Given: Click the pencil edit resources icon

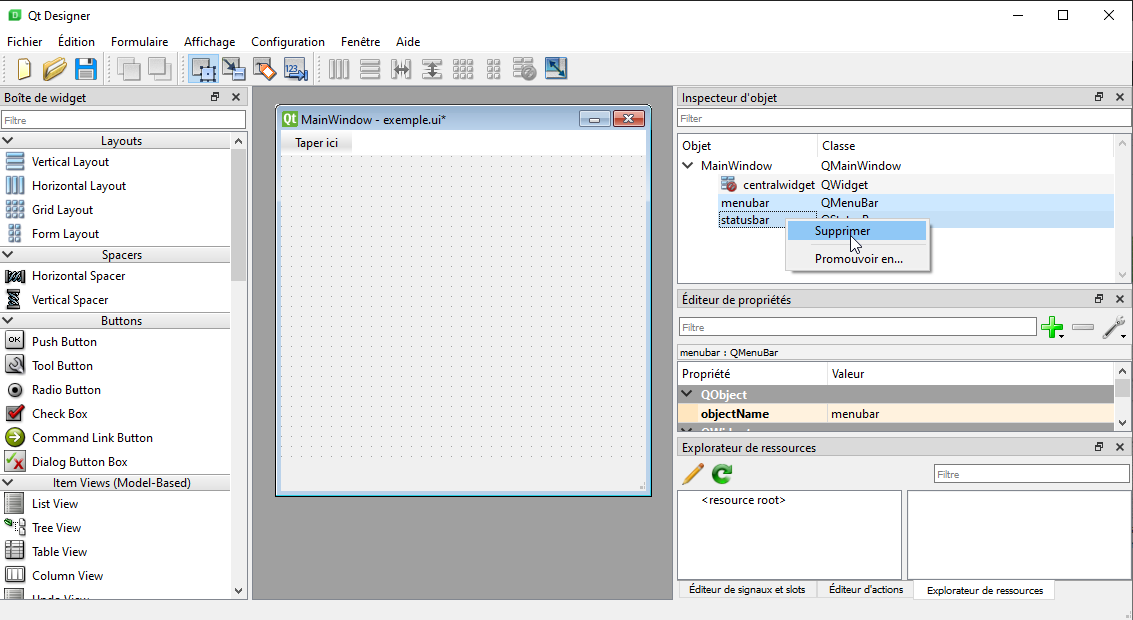Looking at the screenshot, I should 693,474.
